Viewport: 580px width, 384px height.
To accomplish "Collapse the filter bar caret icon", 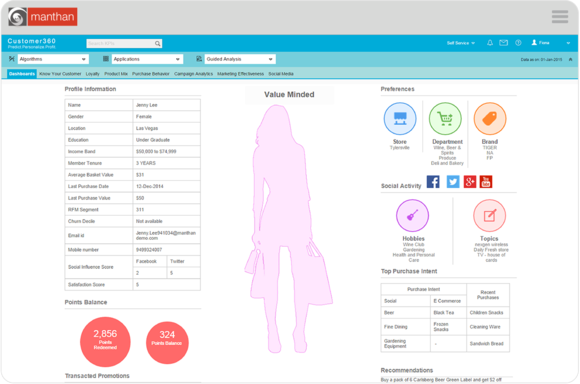I will point(570,59).
